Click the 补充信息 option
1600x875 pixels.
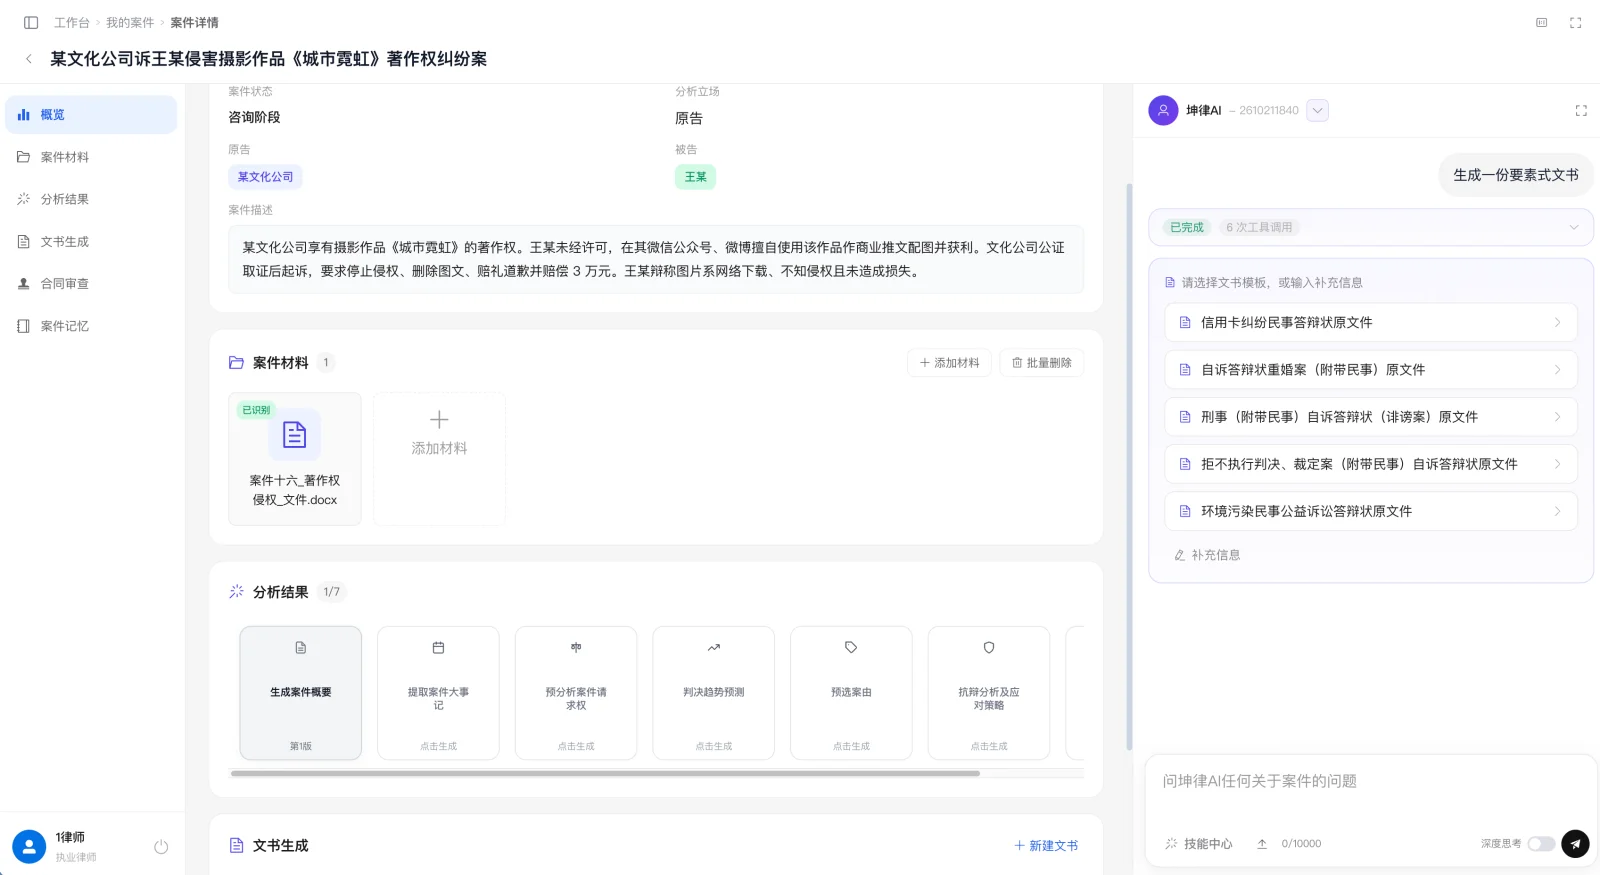coord(1207,555)
